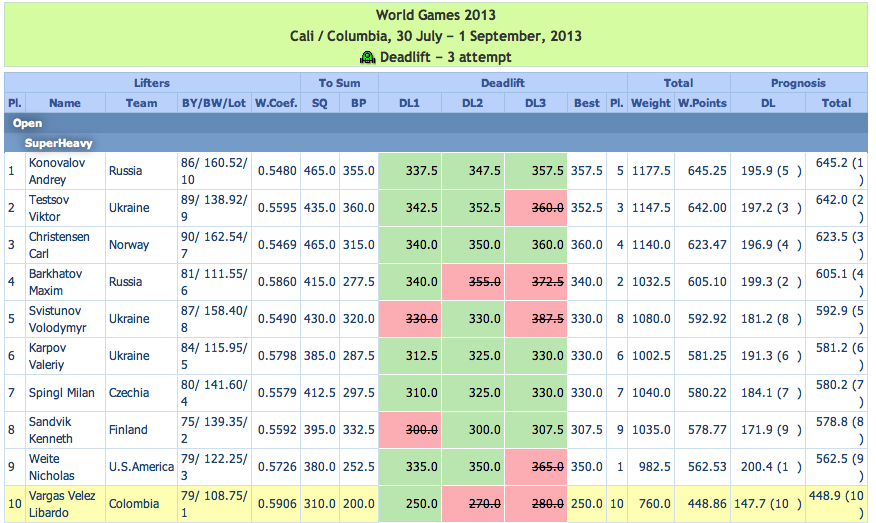Click the SQ column header
This screenshot has width=876, height=523.
(x=320, y=103)
